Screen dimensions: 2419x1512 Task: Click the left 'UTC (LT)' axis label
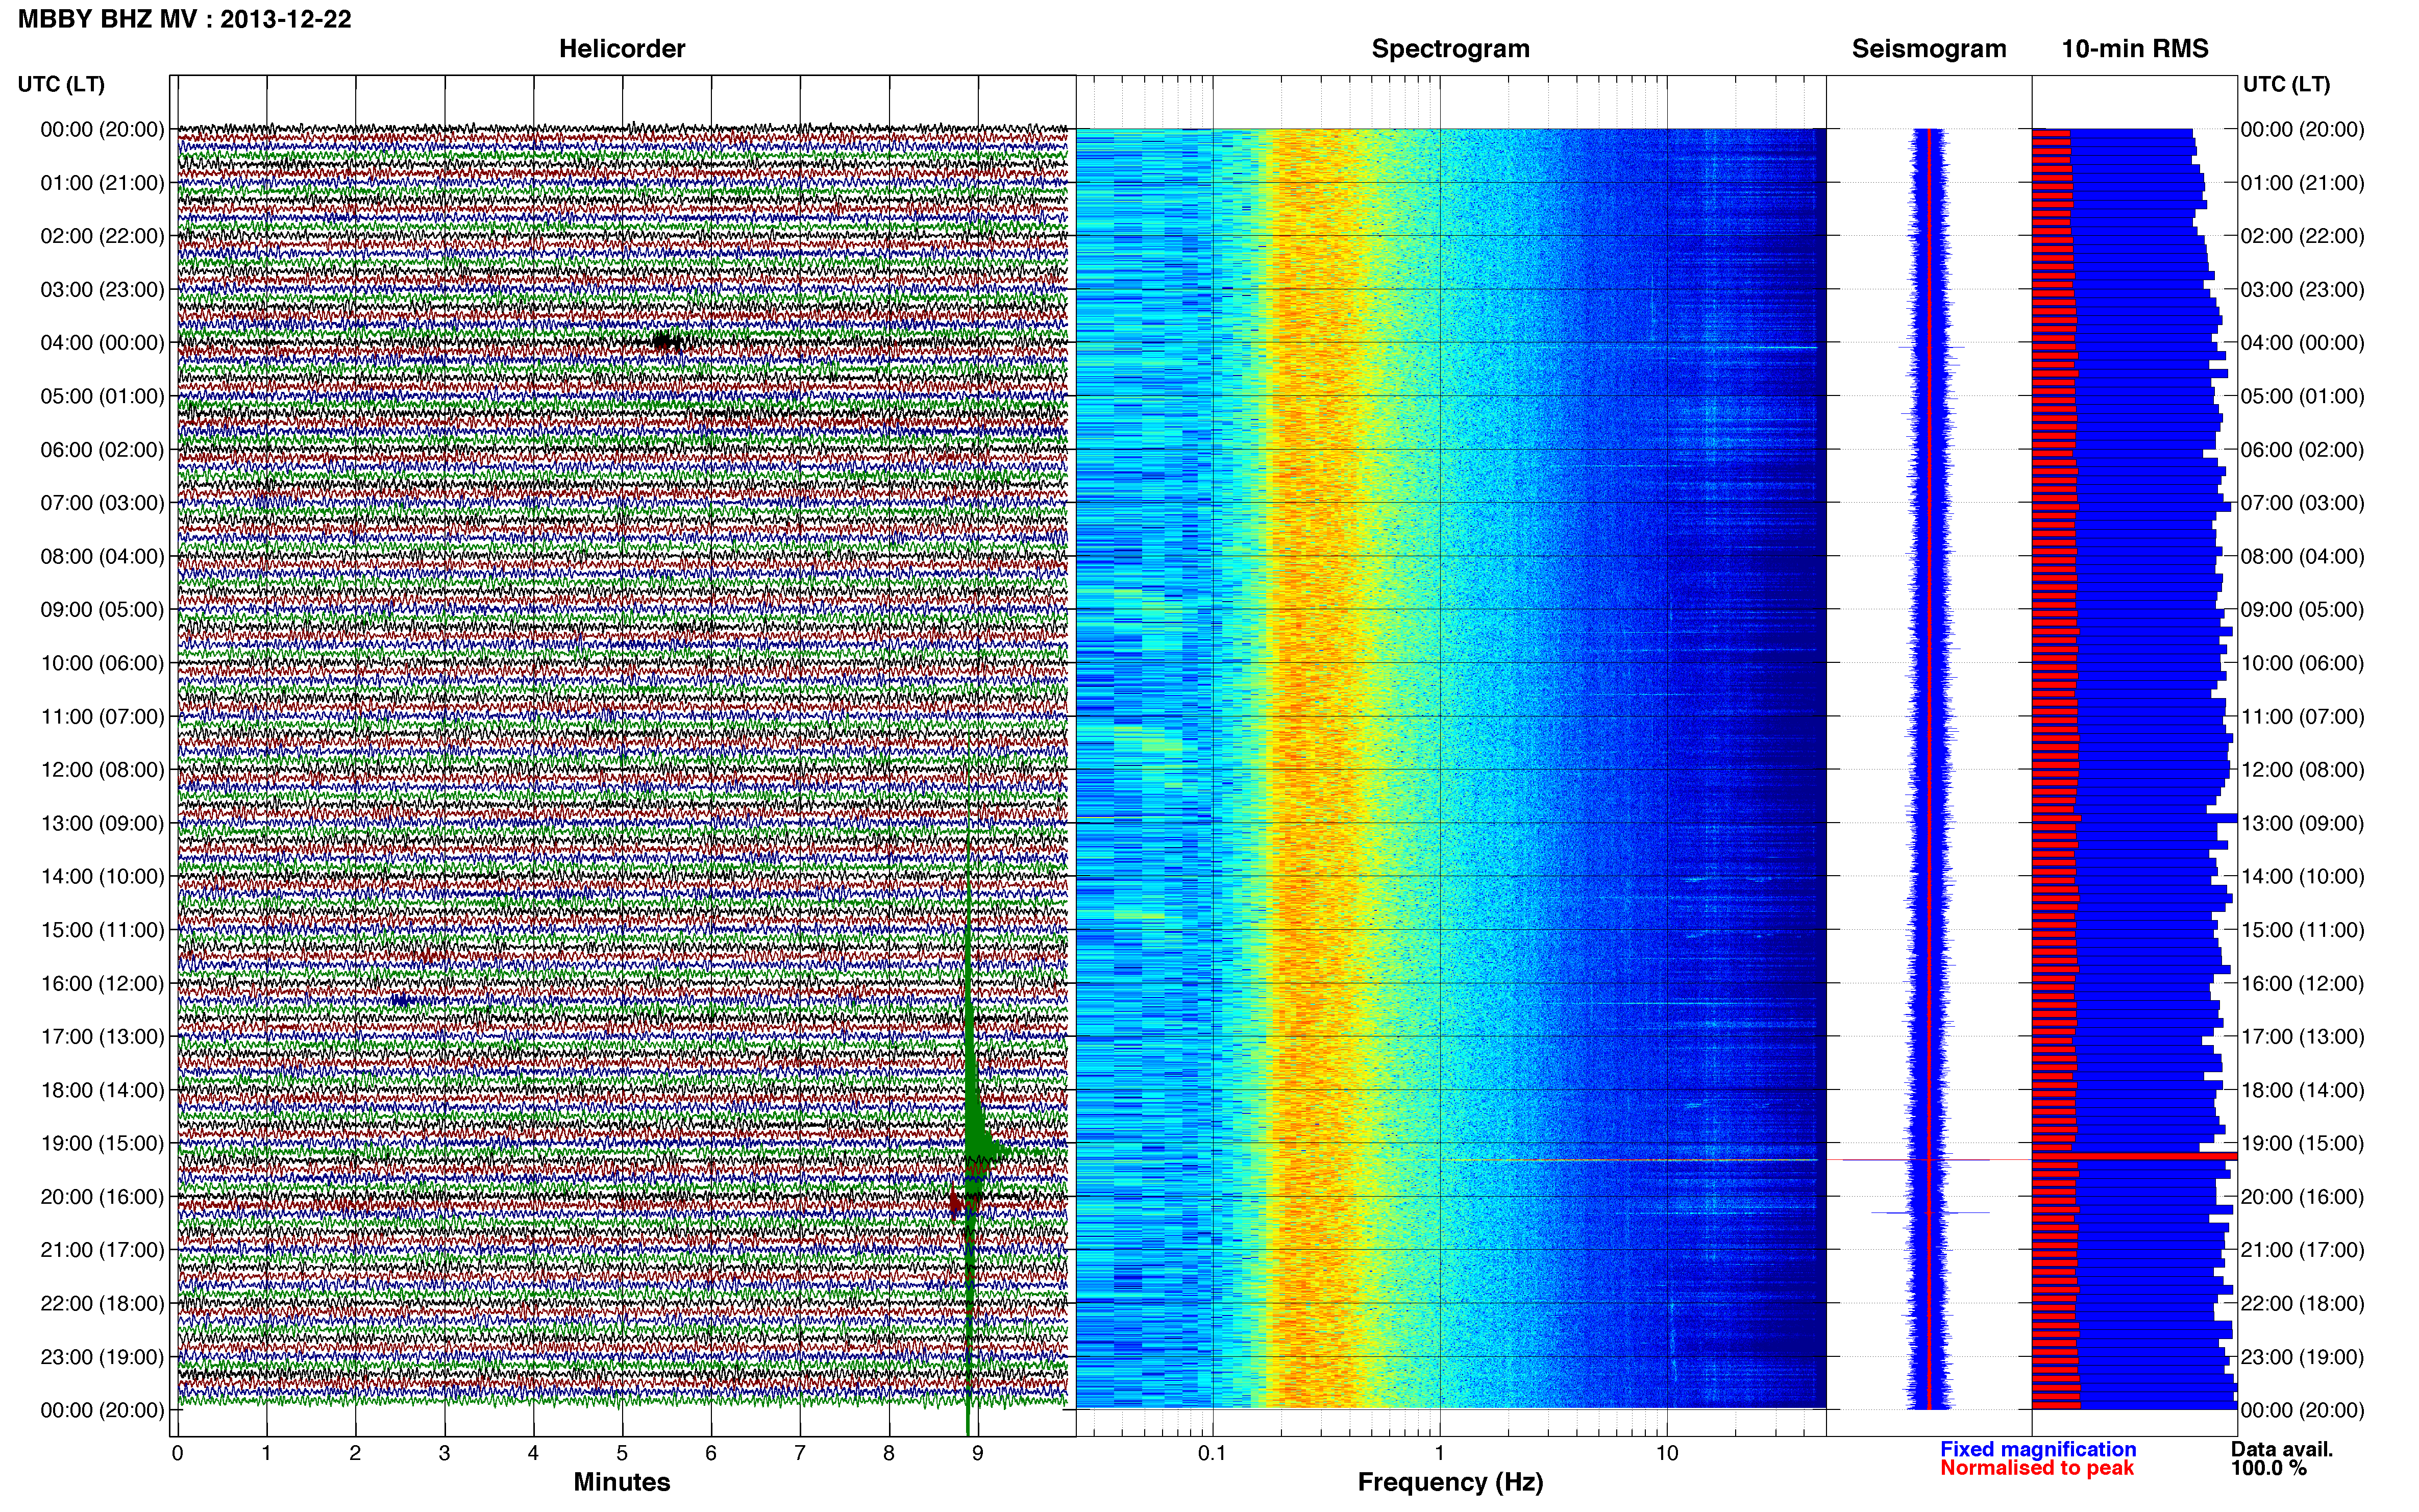click(x=61, y=84)
